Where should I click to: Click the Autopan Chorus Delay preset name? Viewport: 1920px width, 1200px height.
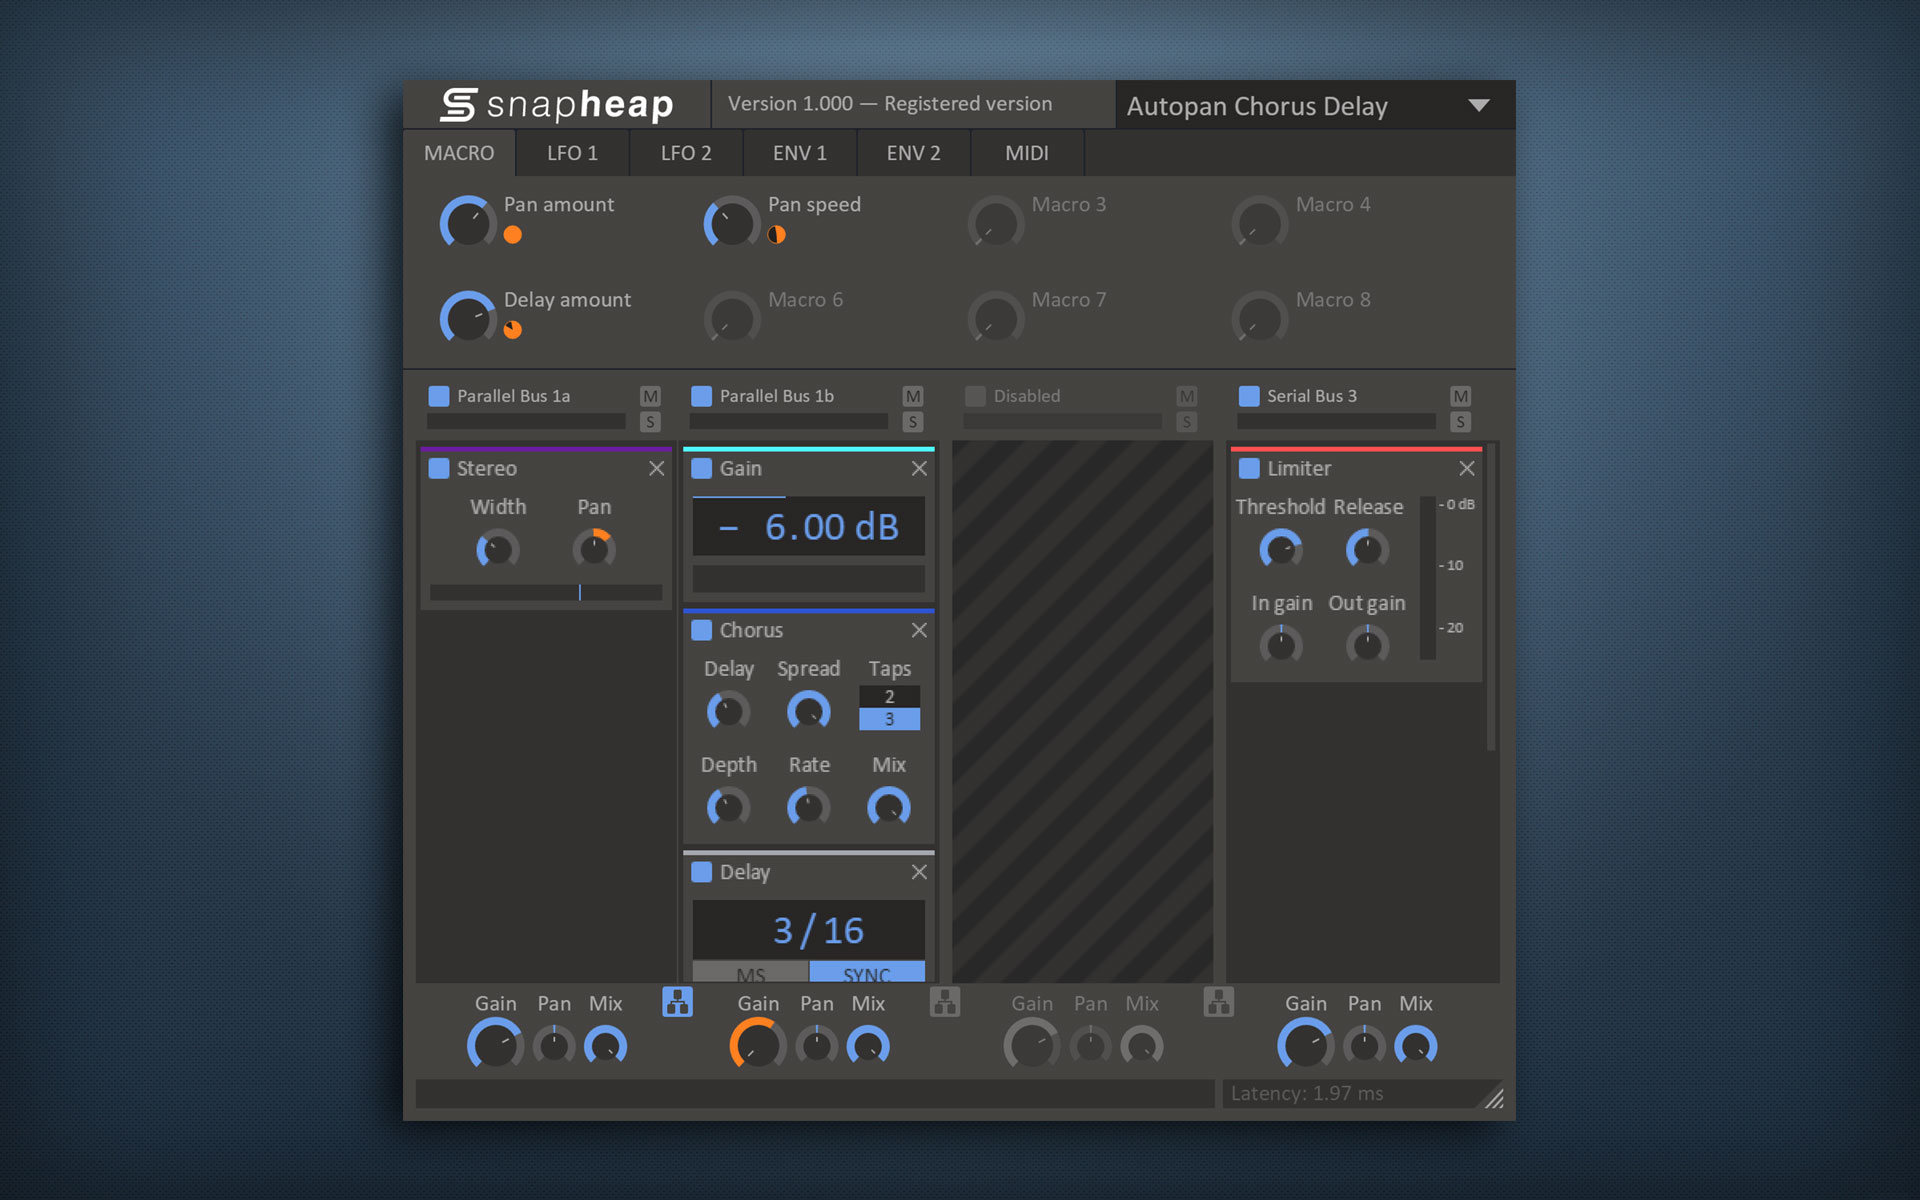tap(1257, 106)
